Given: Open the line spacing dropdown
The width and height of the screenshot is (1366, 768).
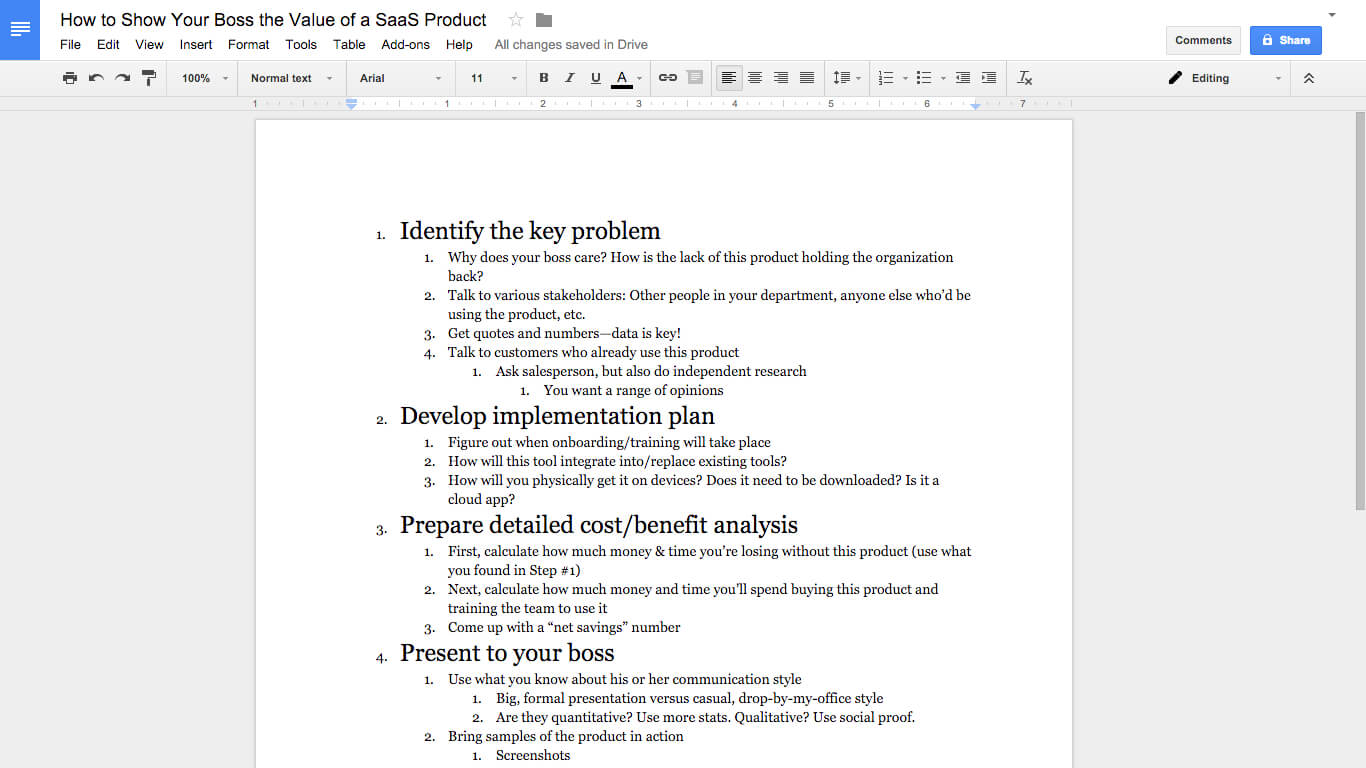Looking at the screenshot, I should tap(846, 78).
